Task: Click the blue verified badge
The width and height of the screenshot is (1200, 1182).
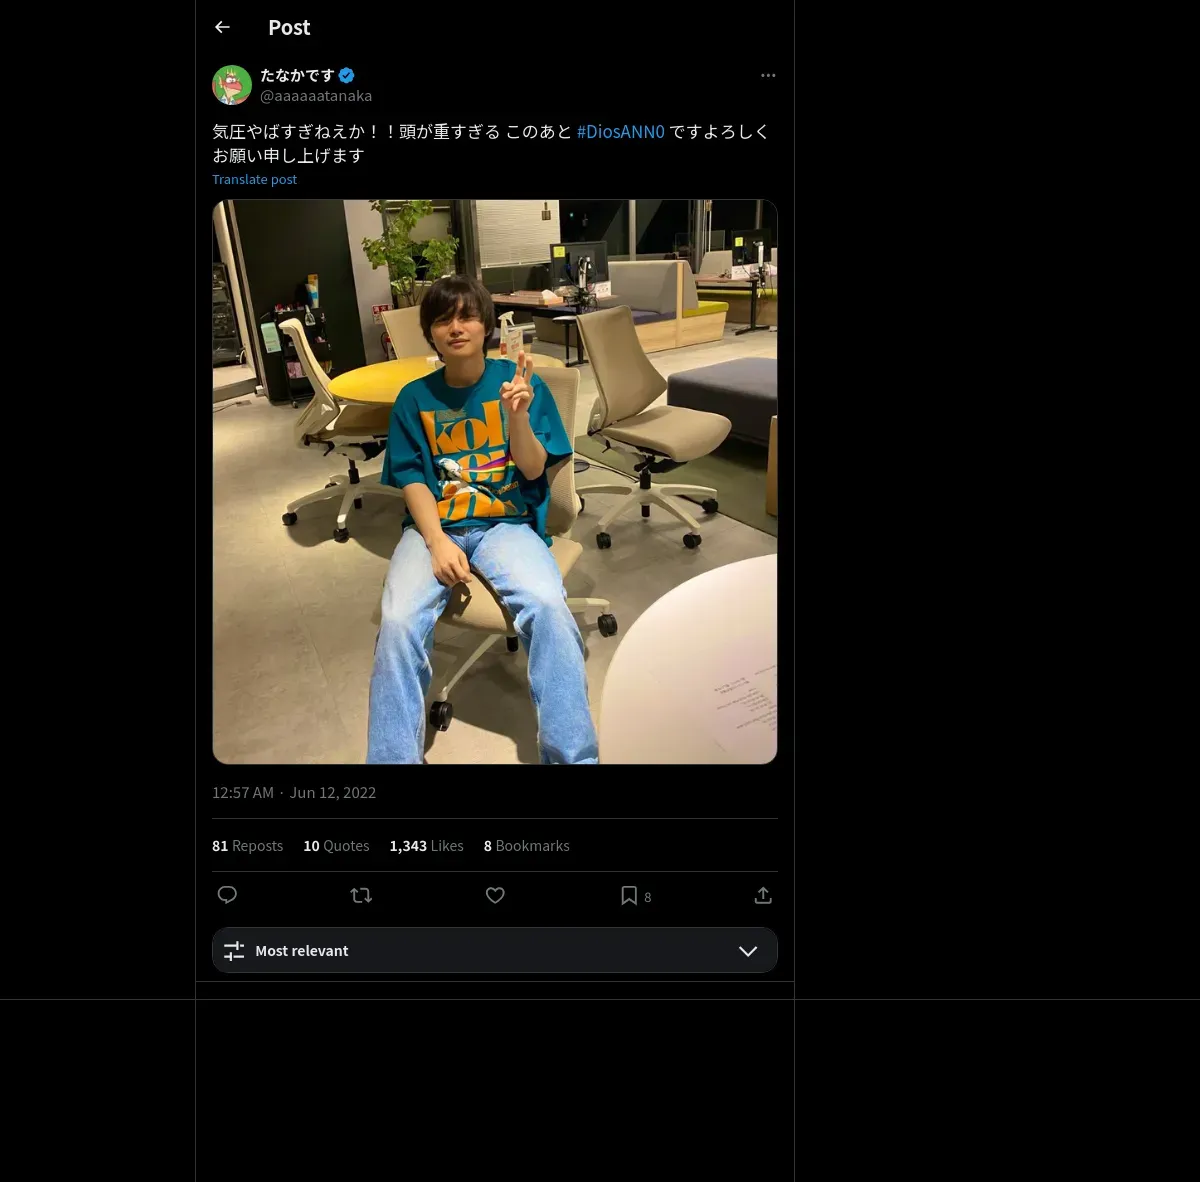Action: (347, 75)
